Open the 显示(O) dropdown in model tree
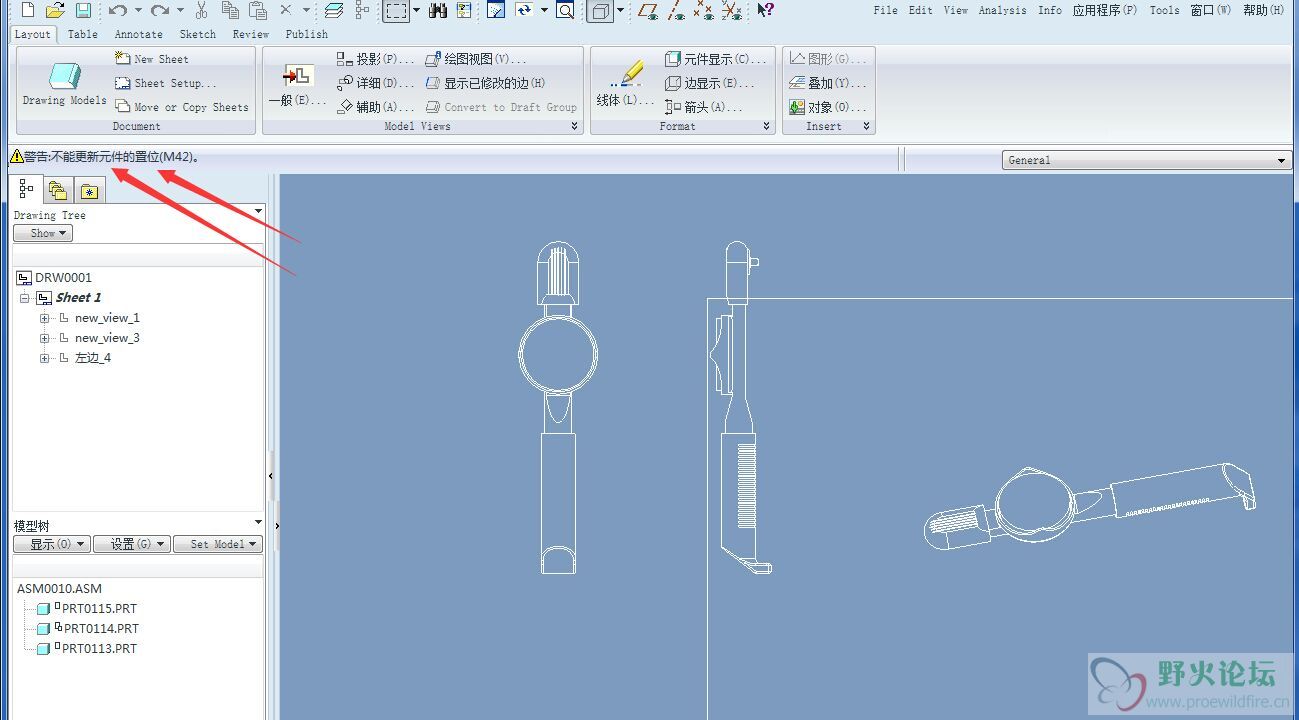This screenshot has height=720, width=1299. [52, 544]
